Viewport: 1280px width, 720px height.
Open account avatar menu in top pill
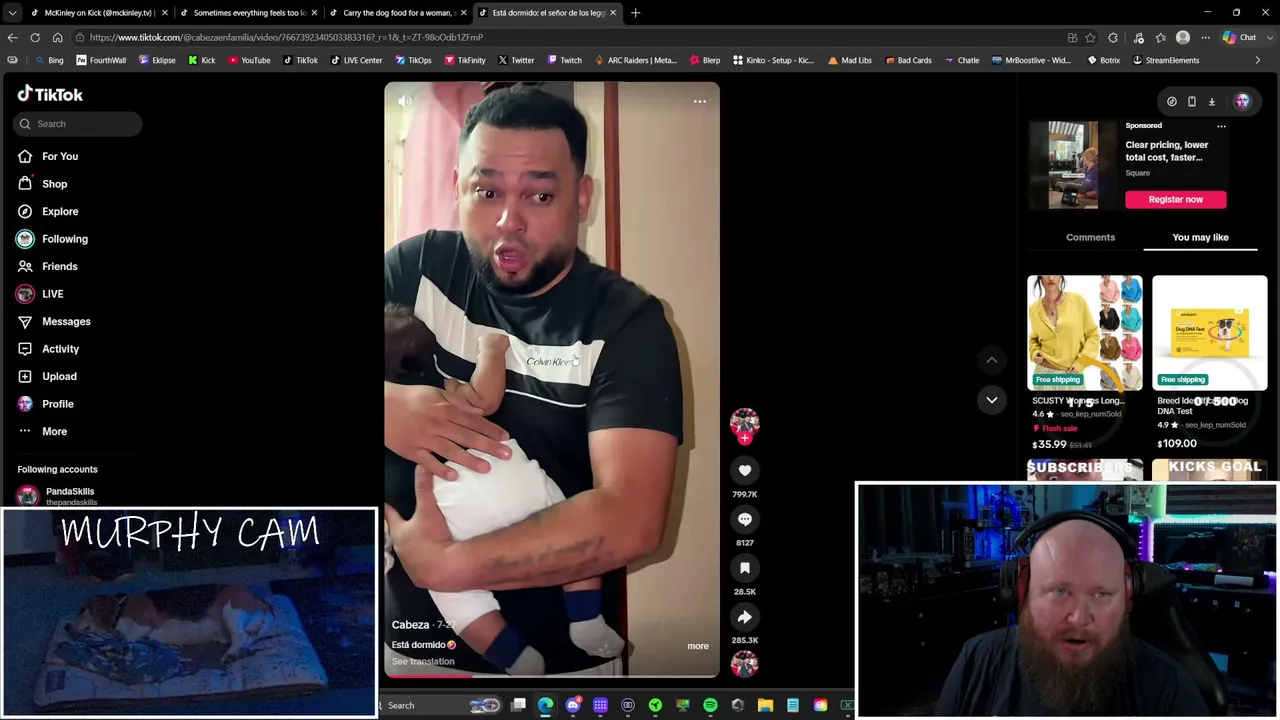click(1242, 101)
